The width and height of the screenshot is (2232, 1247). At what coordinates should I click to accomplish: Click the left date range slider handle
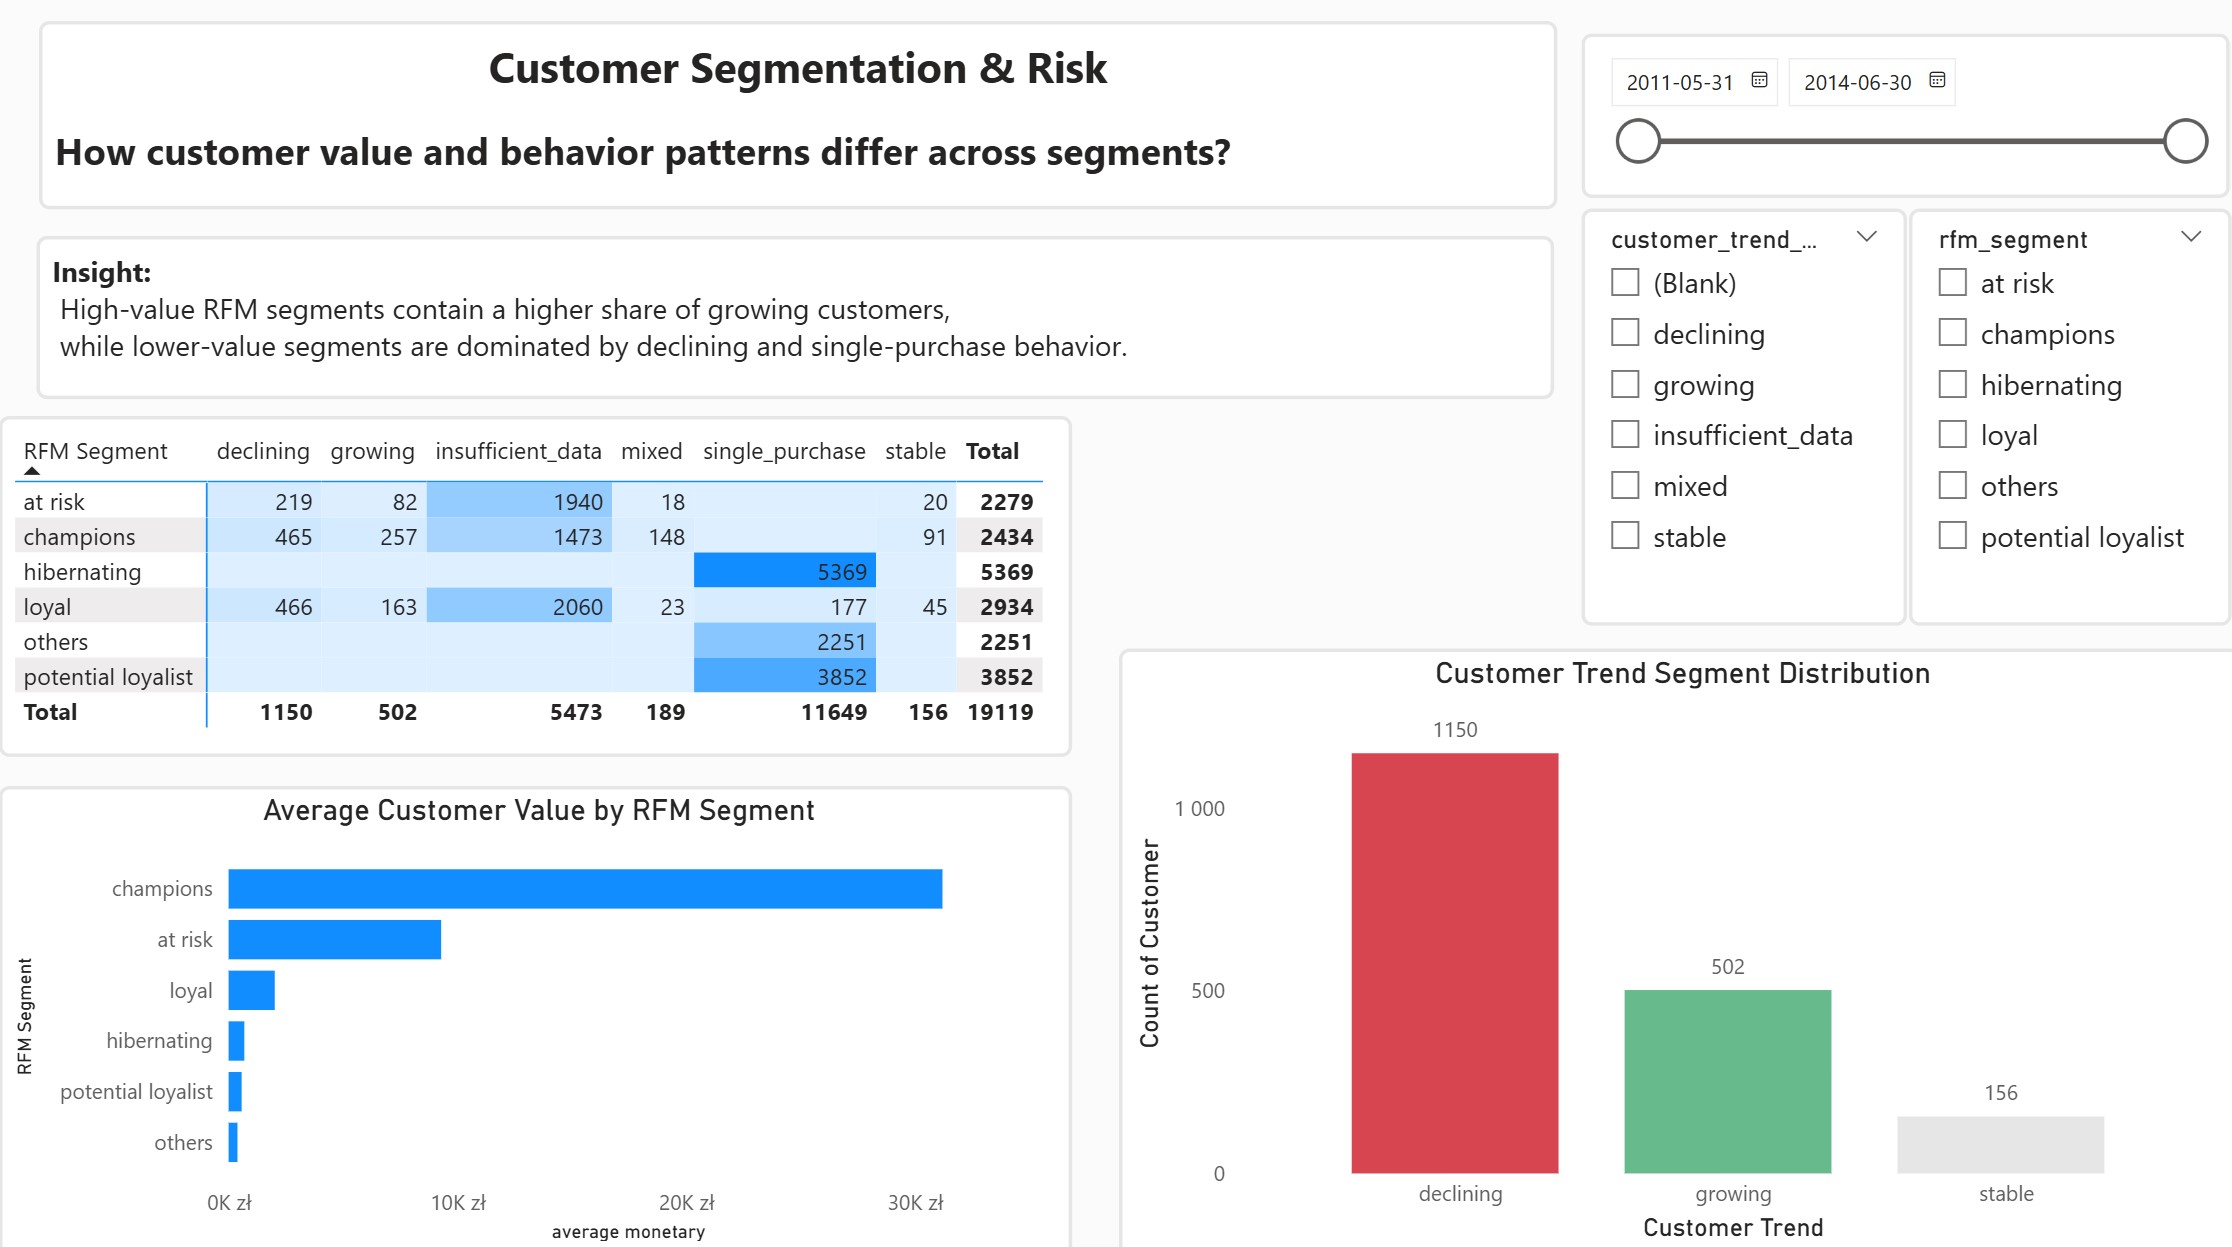pyautogui.click(x=1638, y=141)
